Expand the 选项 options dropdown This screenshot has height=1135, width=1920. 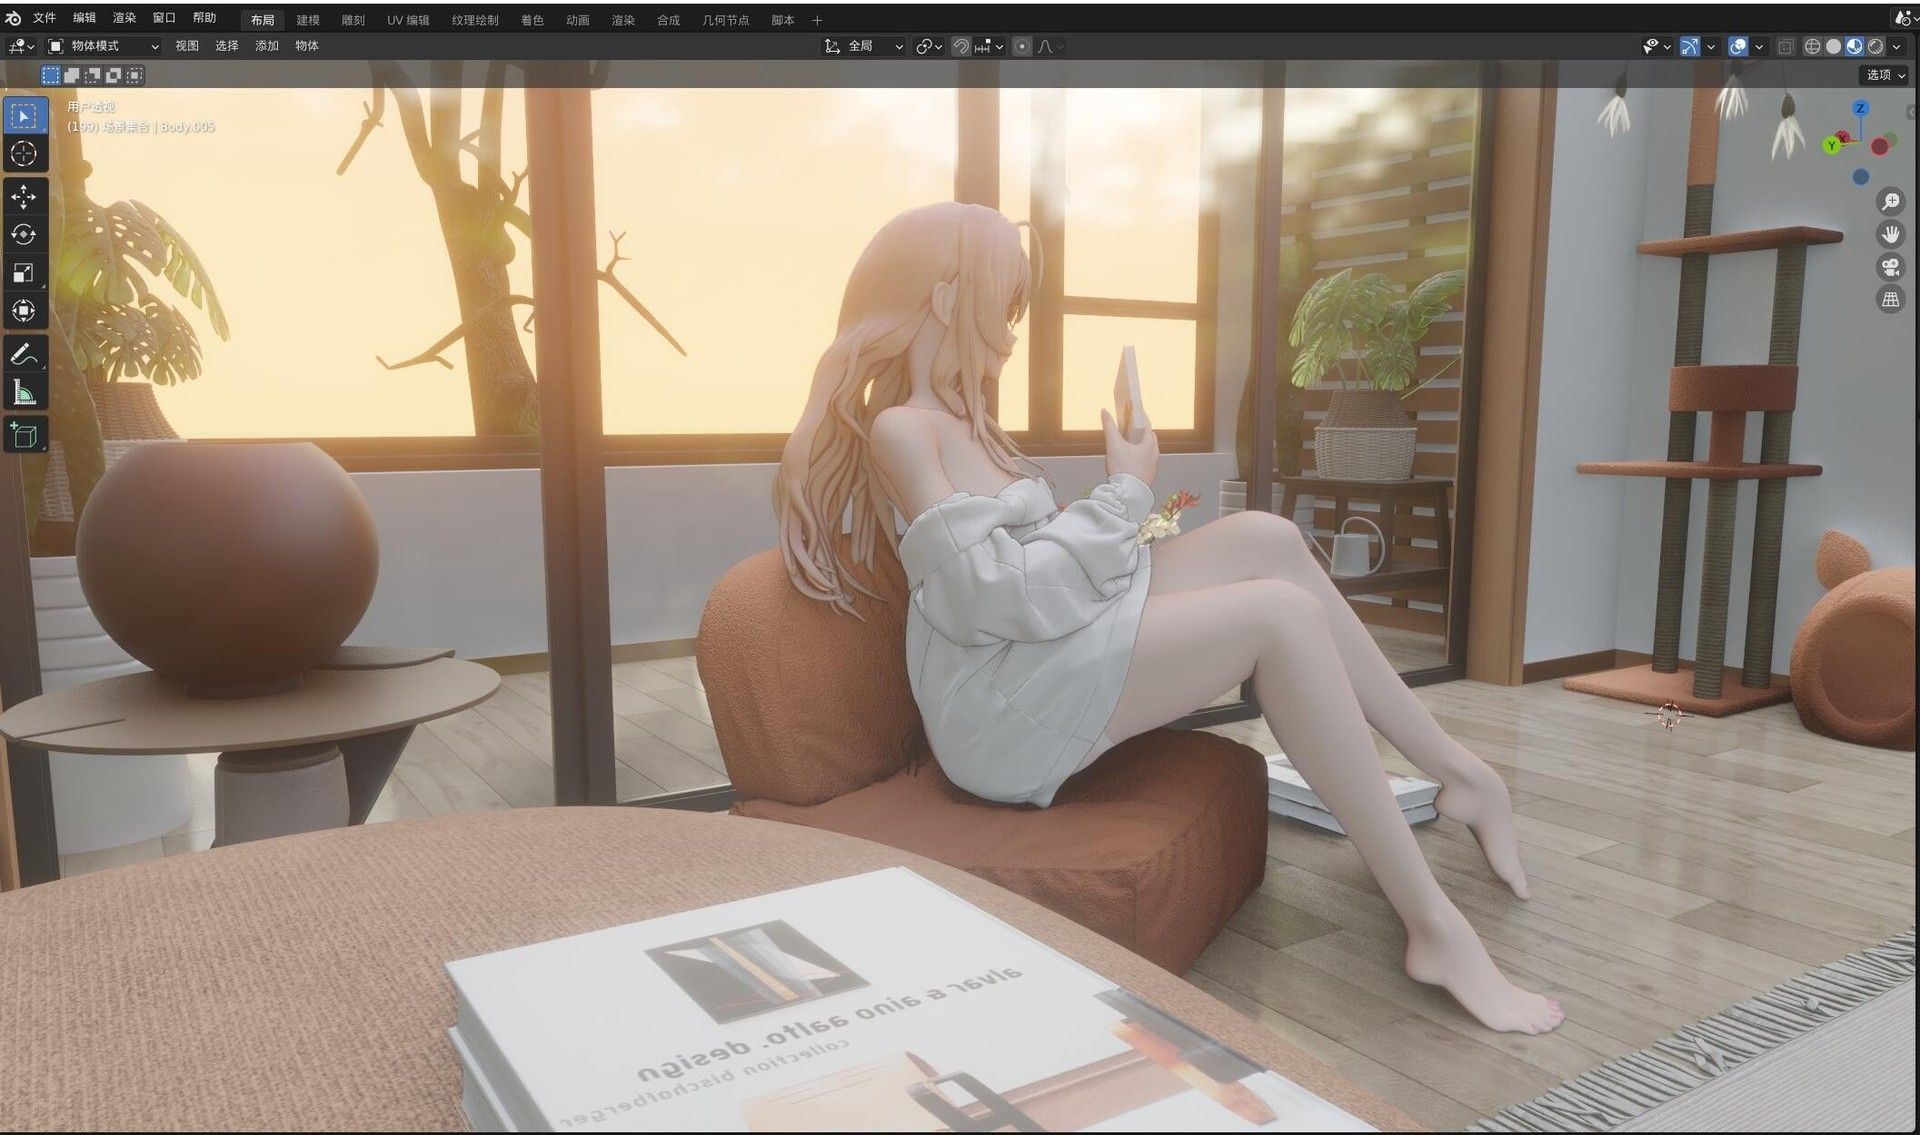coord(1885,75)
